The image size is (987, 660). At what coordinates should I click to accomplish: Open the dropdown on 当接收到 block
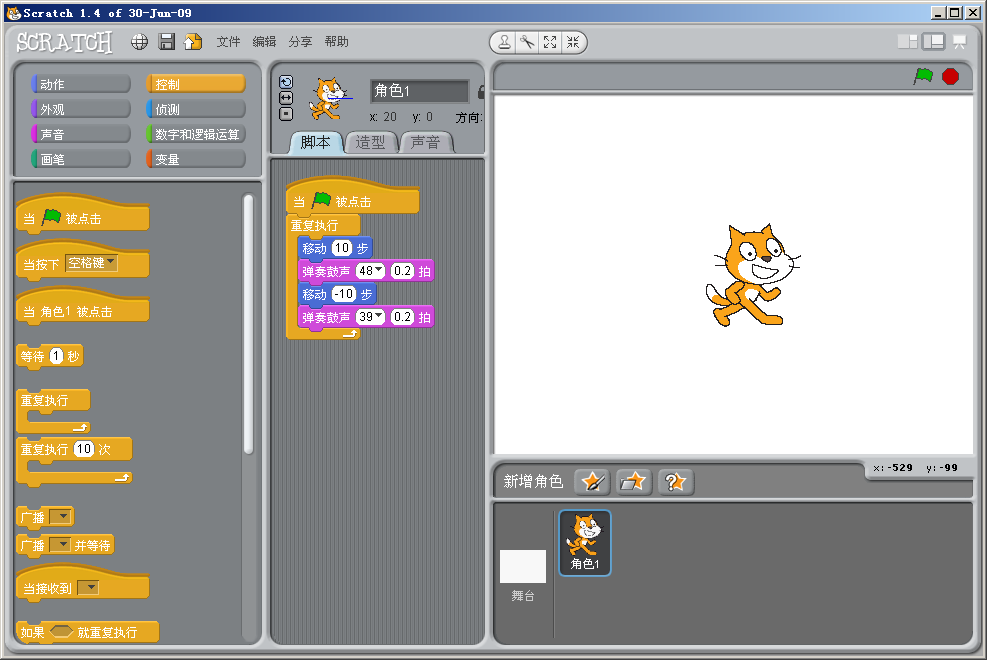[x=88, y=588]
